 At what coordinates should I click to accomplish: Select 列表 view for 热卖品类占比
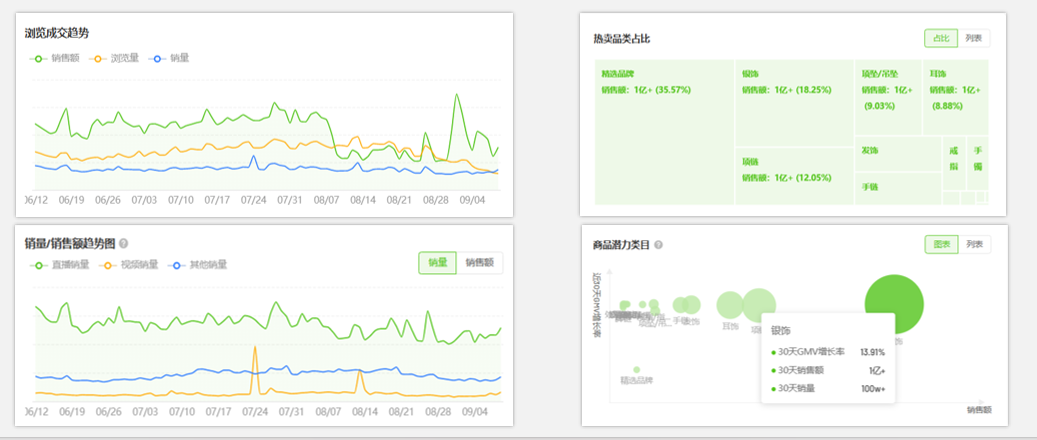point(974,39)
